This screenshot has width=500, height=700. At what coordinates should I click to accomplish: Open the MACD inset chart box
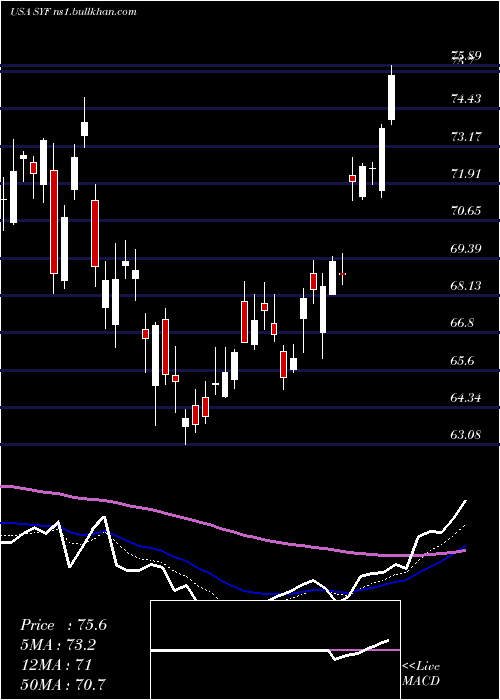tap(275, 650)
